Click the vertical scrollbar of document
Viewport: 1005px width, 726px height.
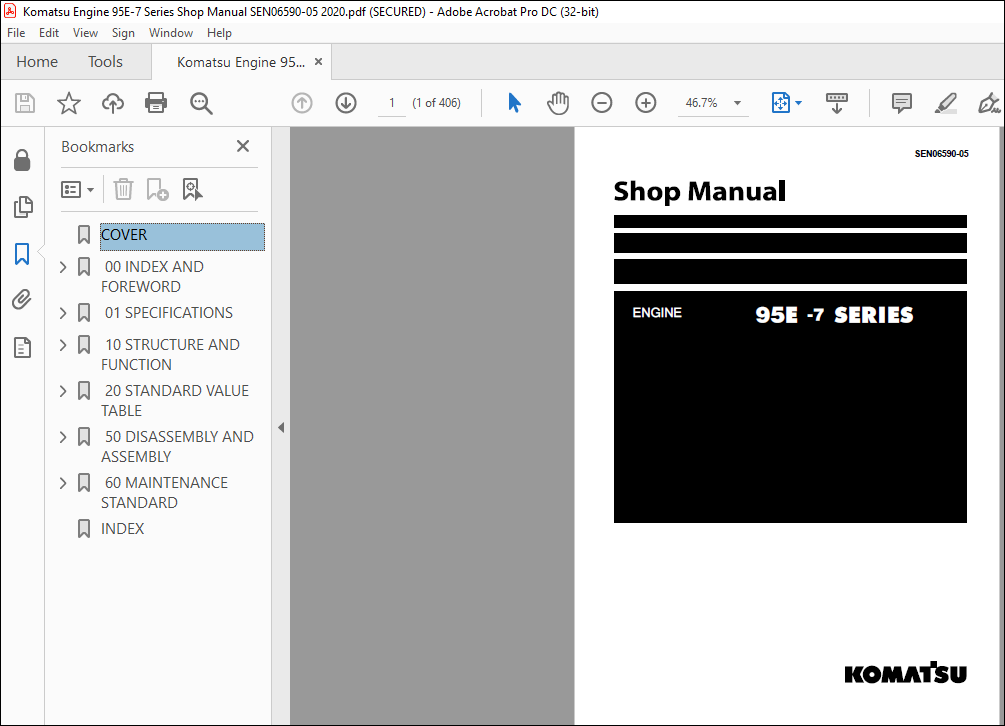click(x=1001, y=426)
